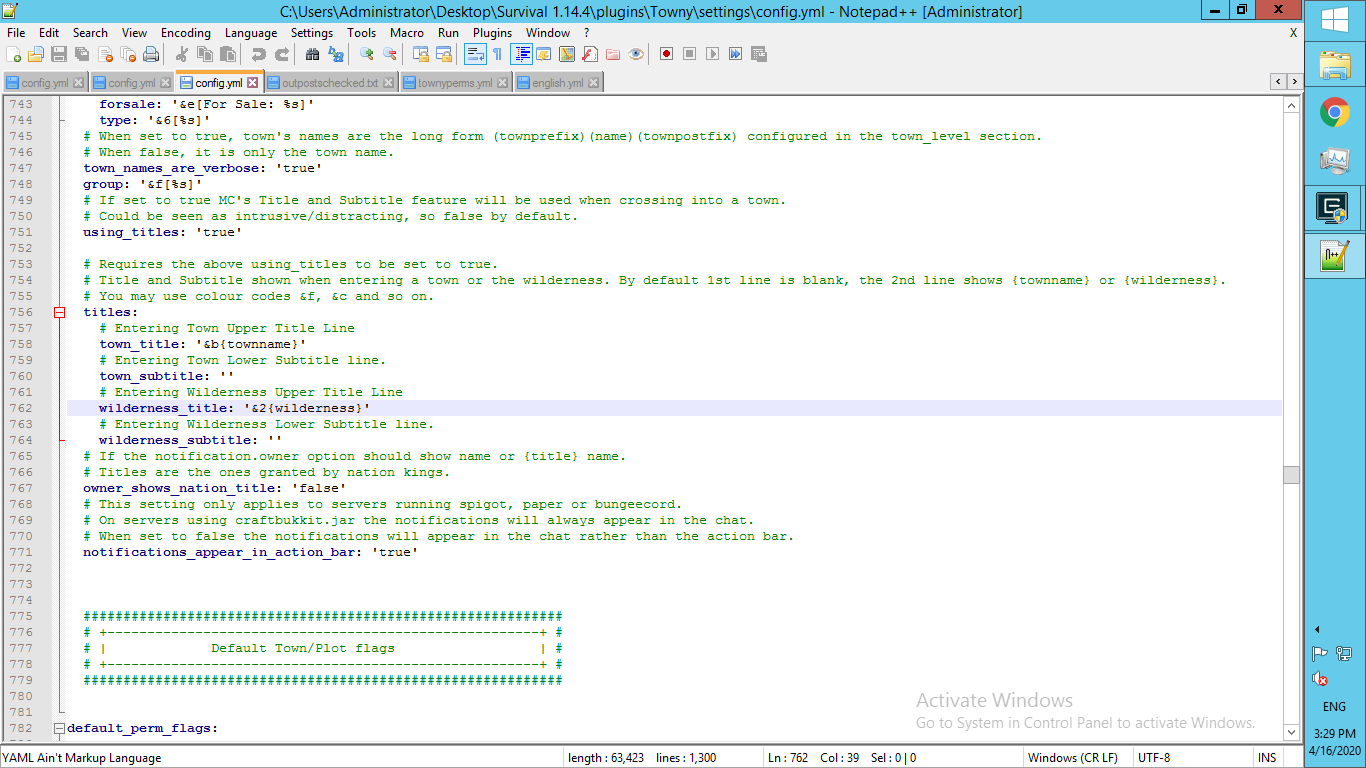Click the Undo arrow icon
The image size is (1366, 768).
[x=259, y=54]
